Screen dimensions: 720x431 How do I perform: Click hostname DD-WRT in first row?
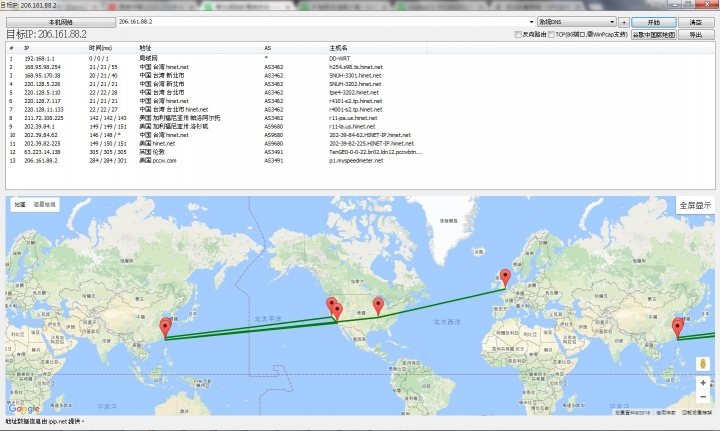tap(339, 59)
